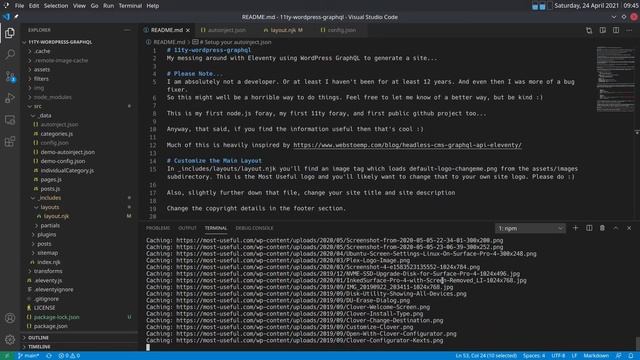640x360 pixels.
Task: Switch to the DEBUG CONSOLE tab
Action: 254,228
